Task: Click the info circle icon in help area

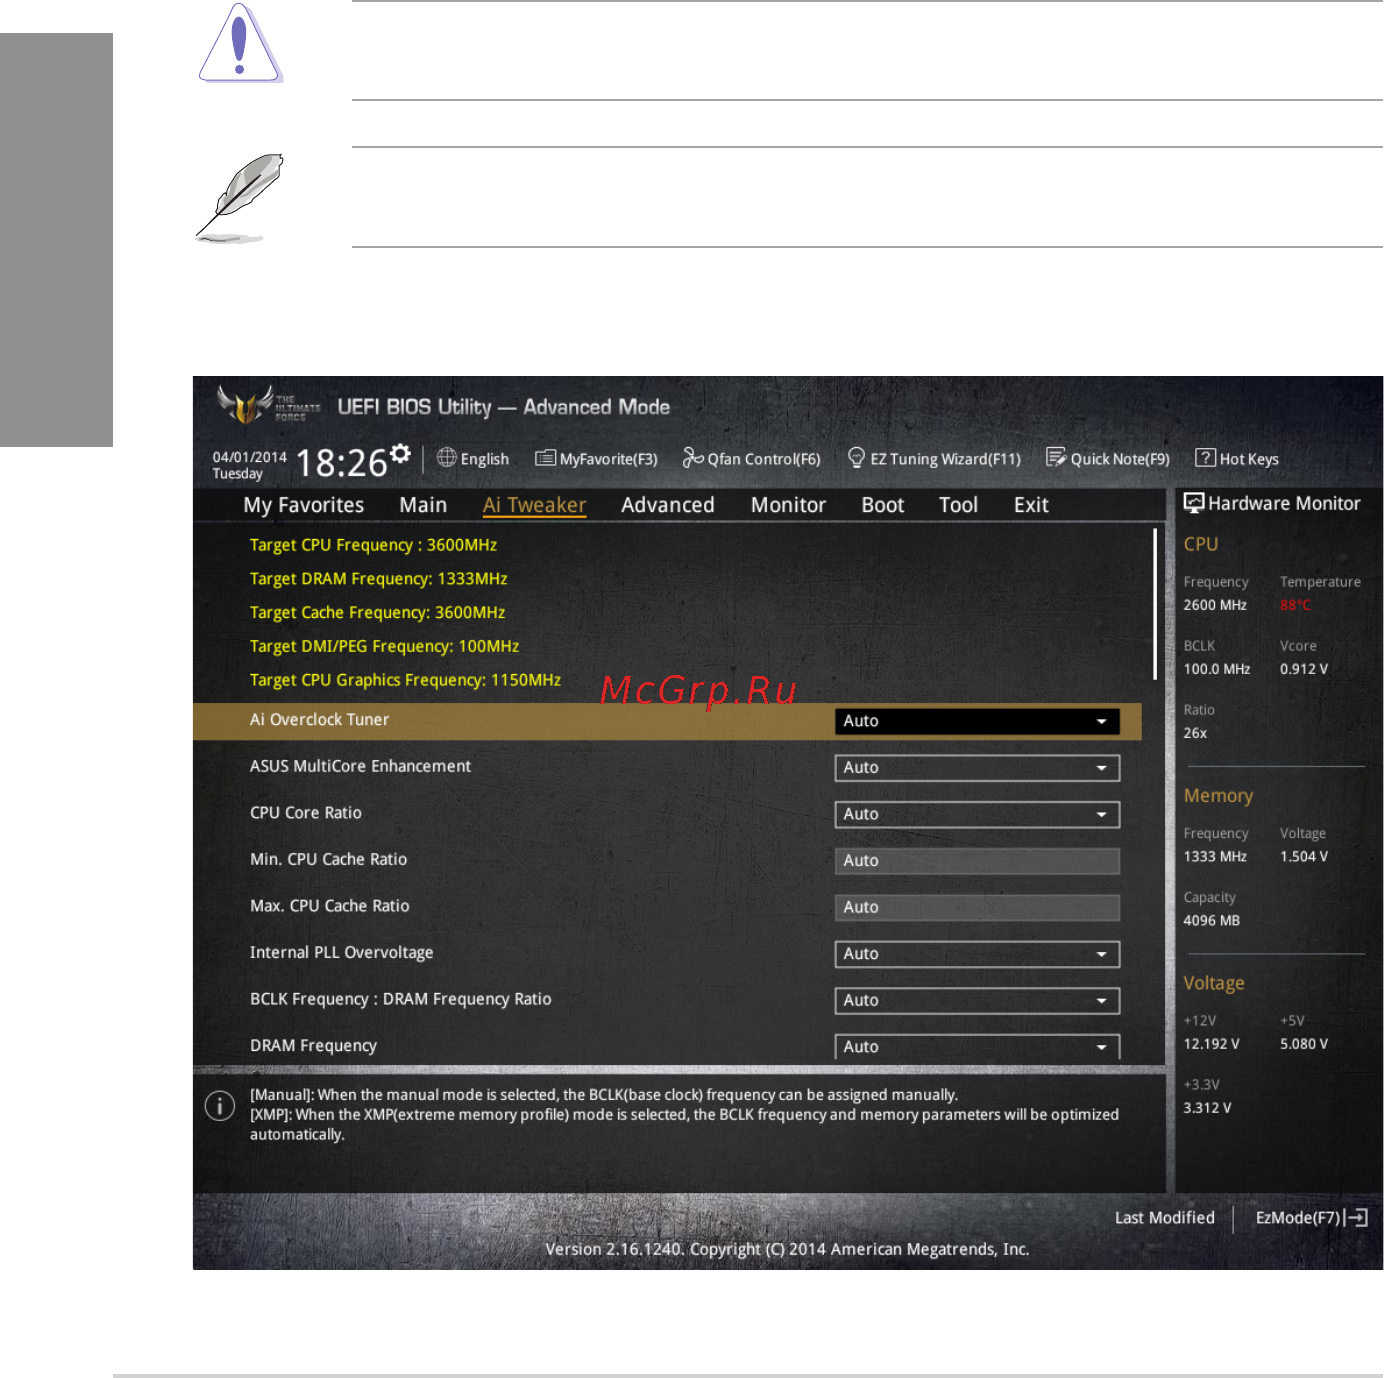Action: (220, 1106)
